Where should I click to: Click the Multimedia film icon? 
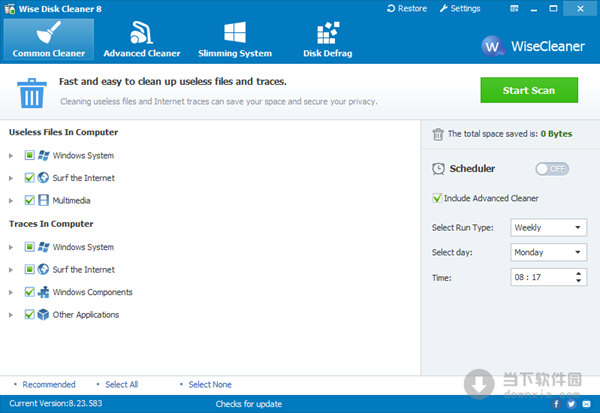click(x=43, y=200)
